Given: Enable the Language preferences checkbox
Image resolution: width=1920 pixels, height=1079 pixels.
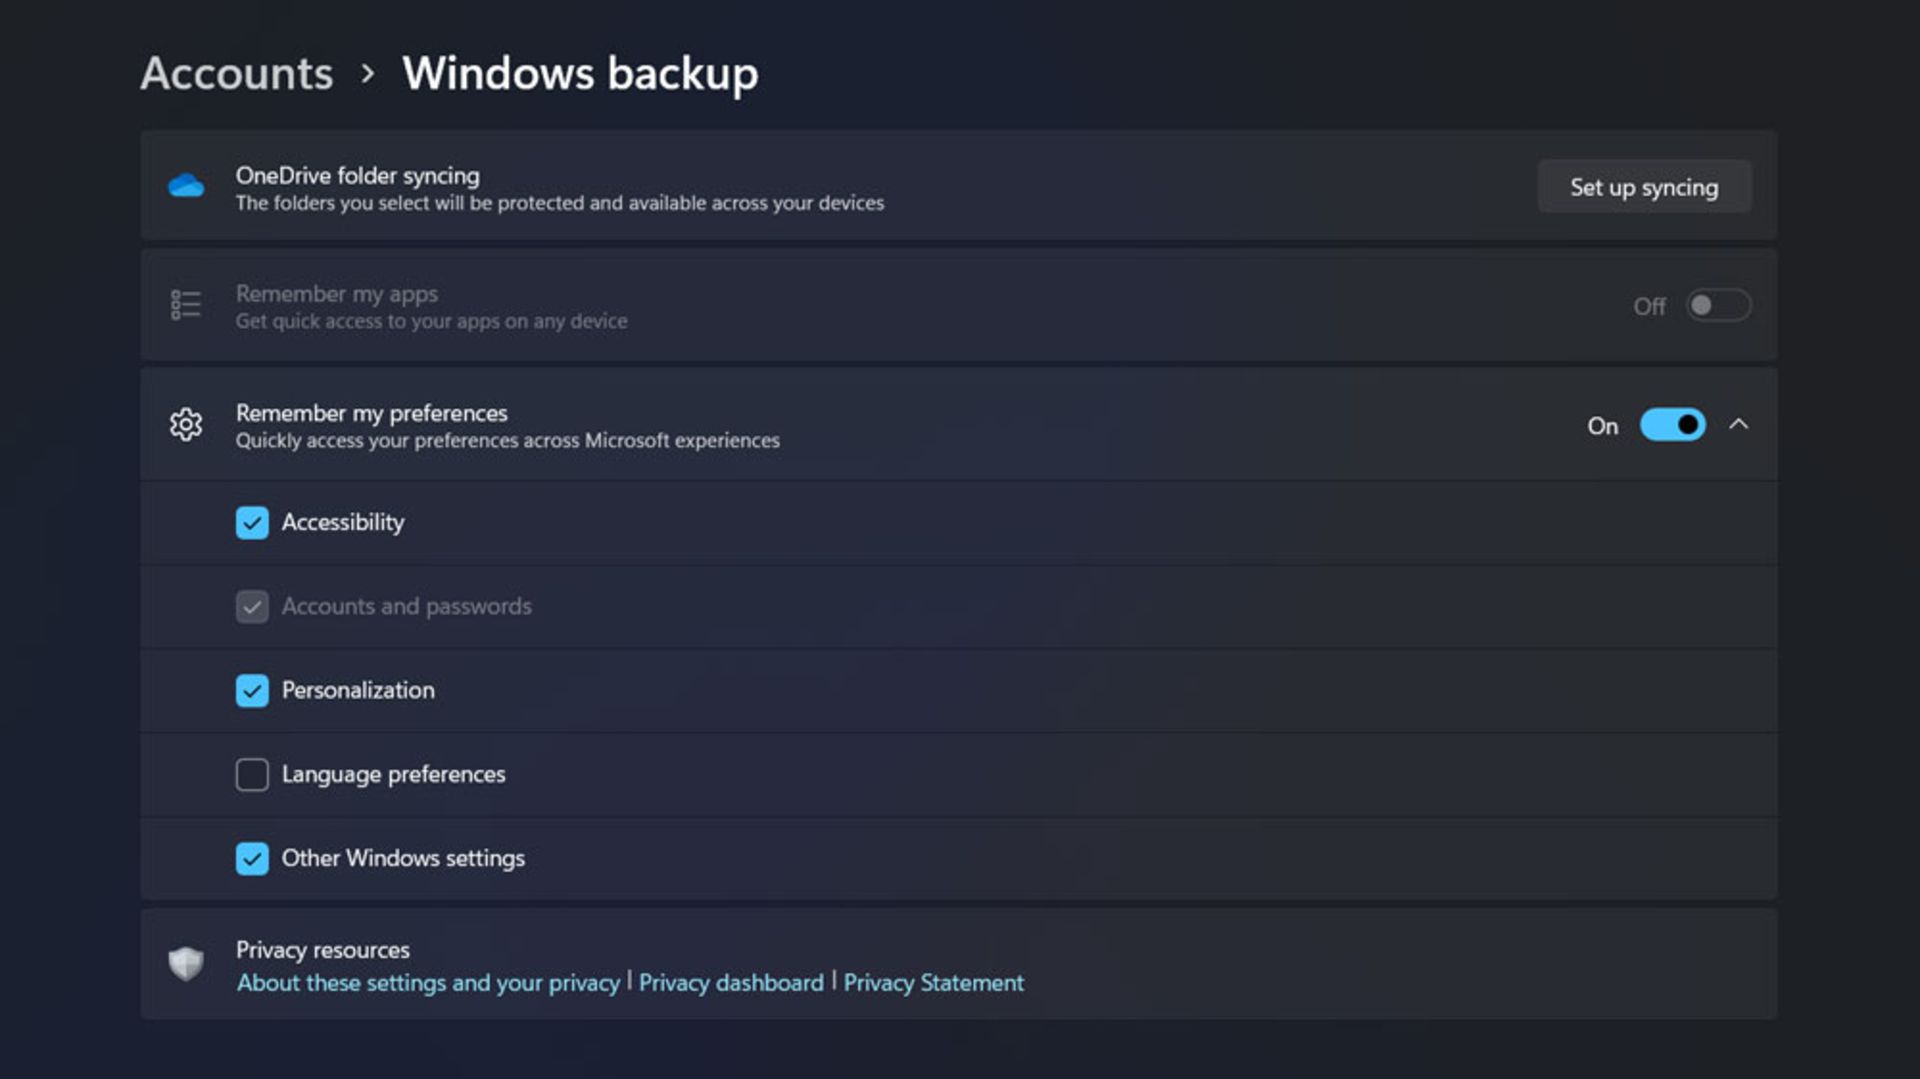Looking at the screenshot, I should [252, 775].
